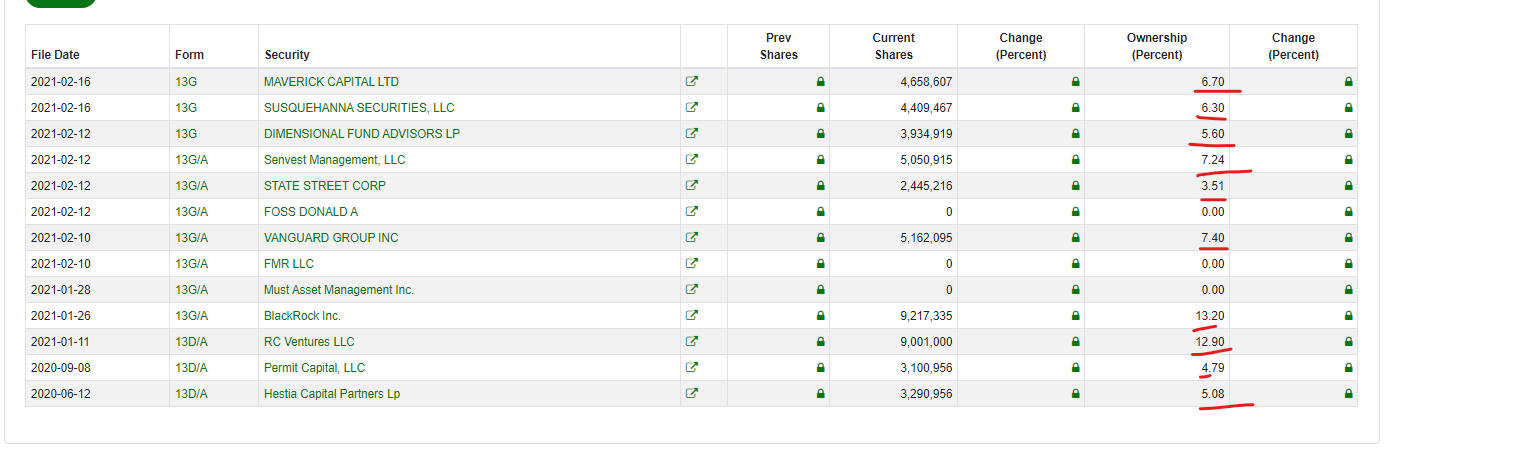Click rightmost lock icon in MAVERICK row
The image size is (1524, 468).
[x=1348, y=82]
